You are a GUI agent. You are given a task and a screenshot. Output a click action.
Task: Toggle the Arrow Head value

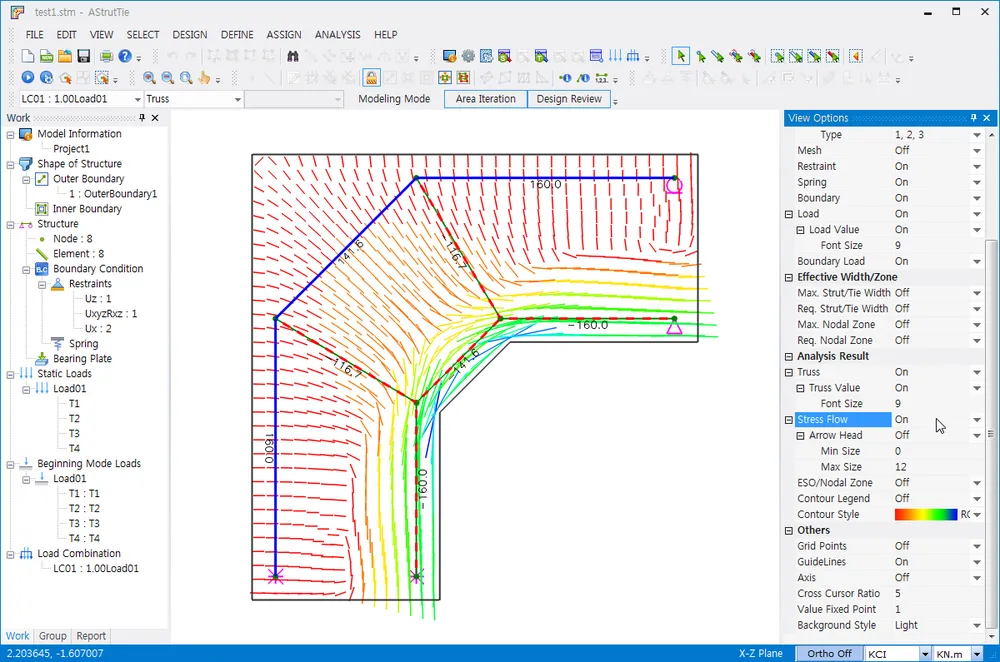pyautogui.click(x=937, y=435)
